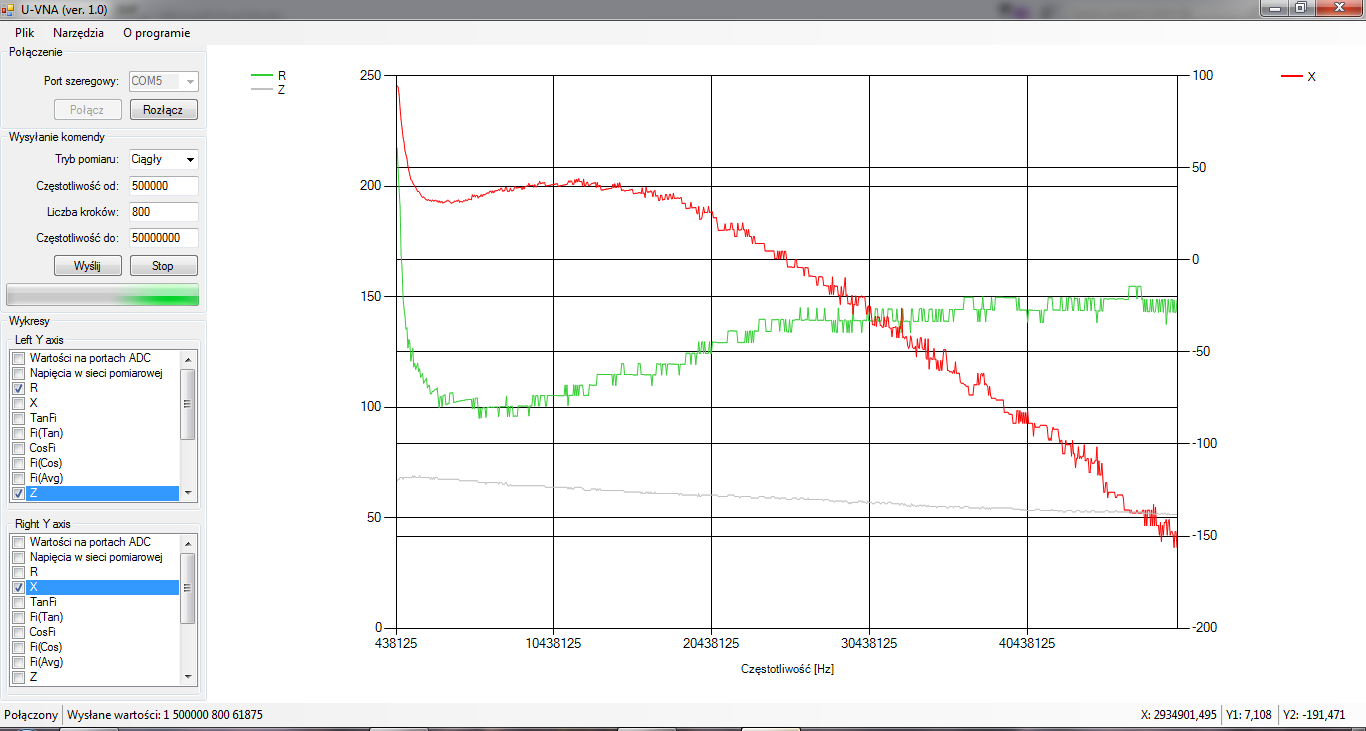Click the U-VNA app icon in title bar
Screen dimensions: 1366x731
(x=8, y=9)
